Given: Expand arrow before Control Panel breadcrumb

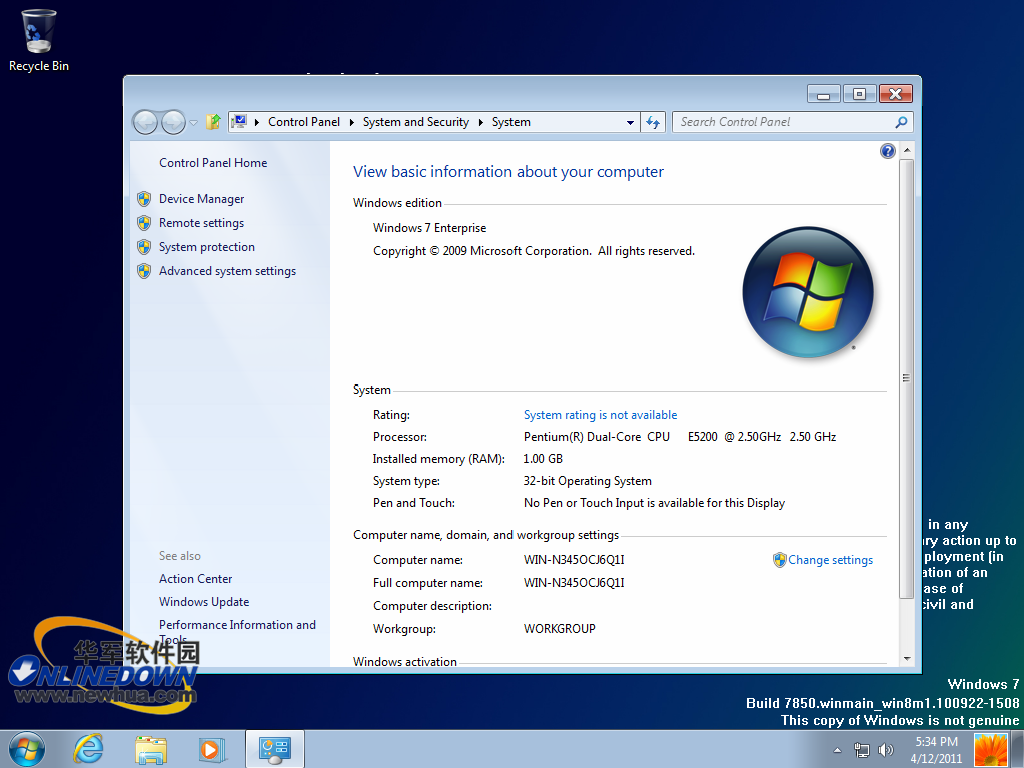Looking at the screenshot, I should [257, 122].
